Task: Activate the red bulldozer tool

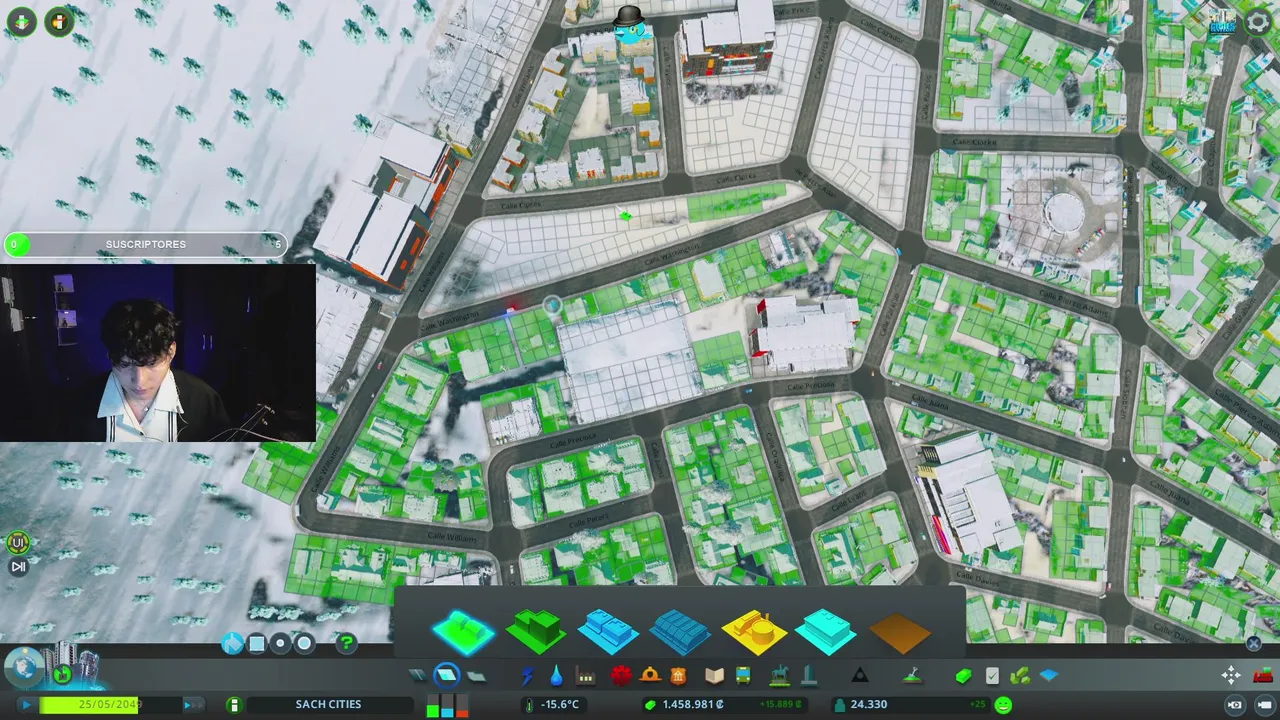Action: click(1262, 677)
